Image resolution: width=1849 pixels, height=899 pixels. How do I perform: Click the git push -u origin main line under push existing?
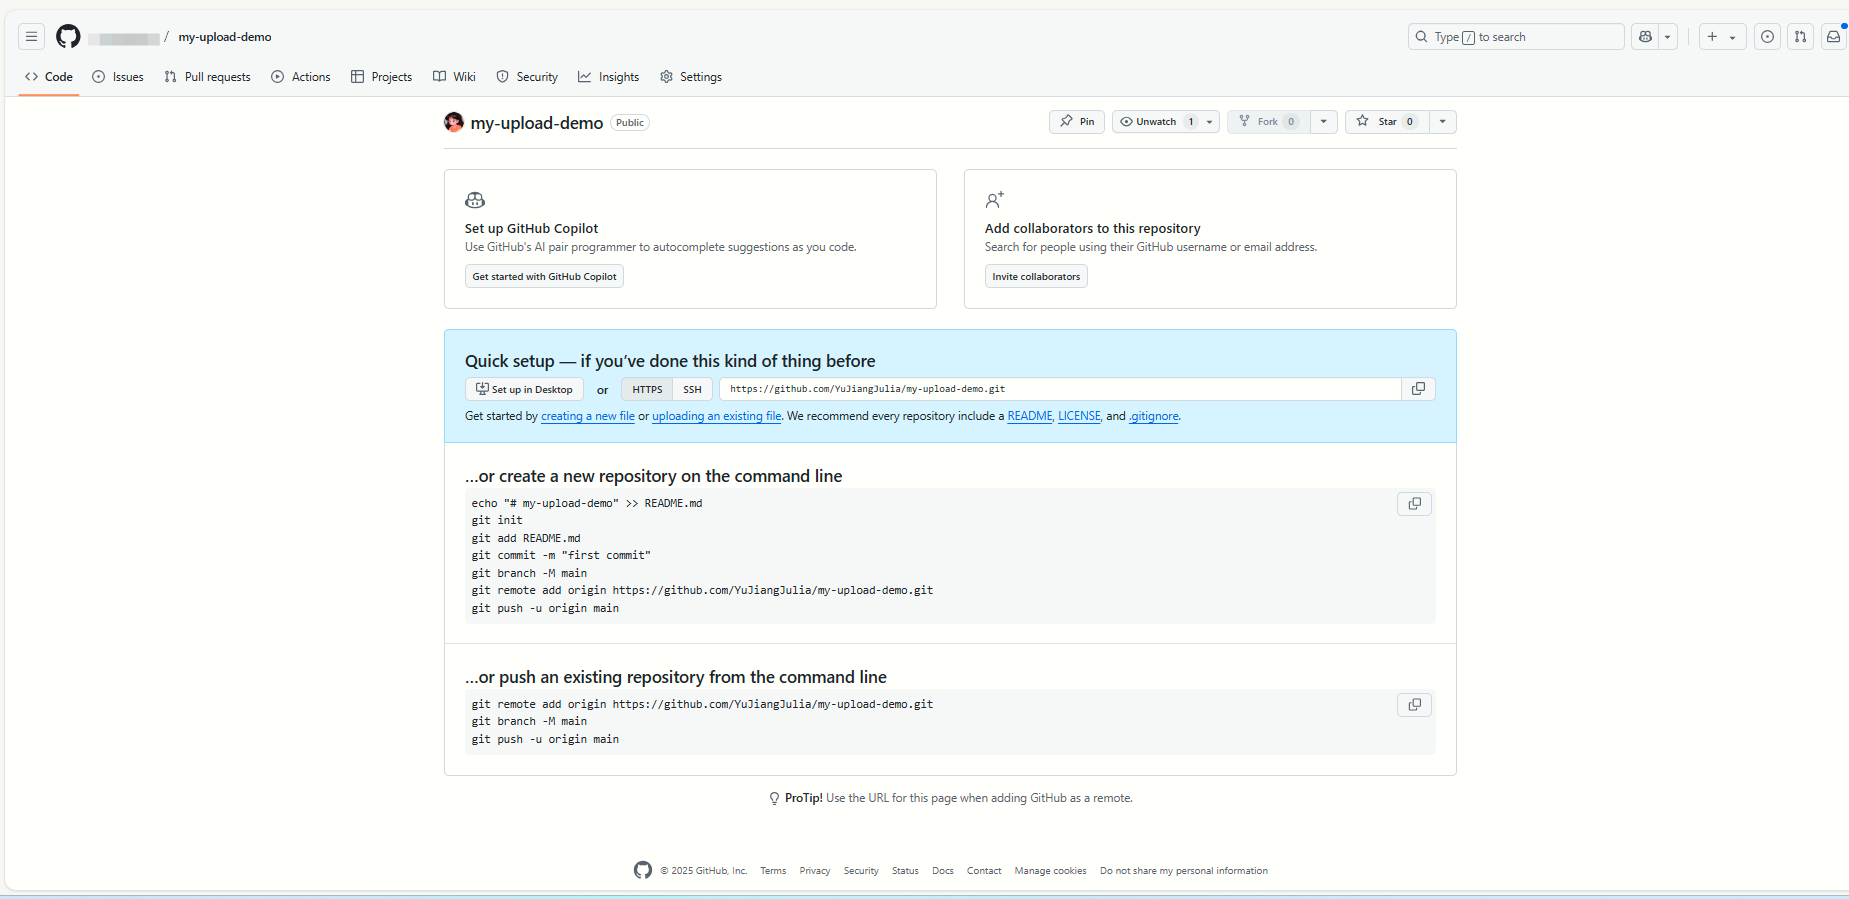click(545, 740)
